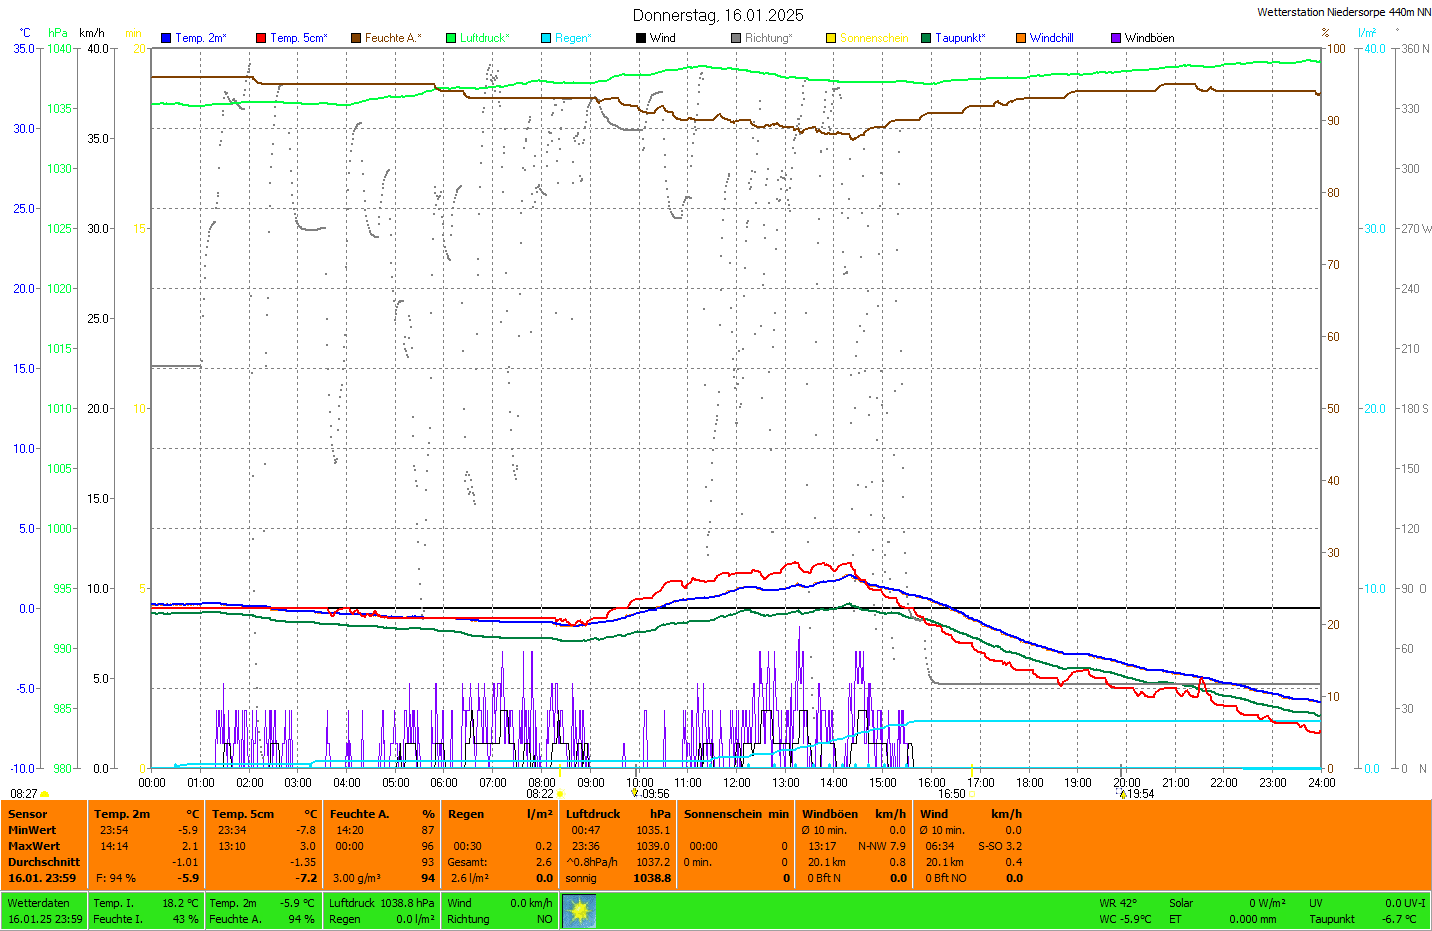Click the yellow Sonnenschein legend square
The width and height of the screenshot is (1432, 931).
pyautogui.click(x=831, y=38)
